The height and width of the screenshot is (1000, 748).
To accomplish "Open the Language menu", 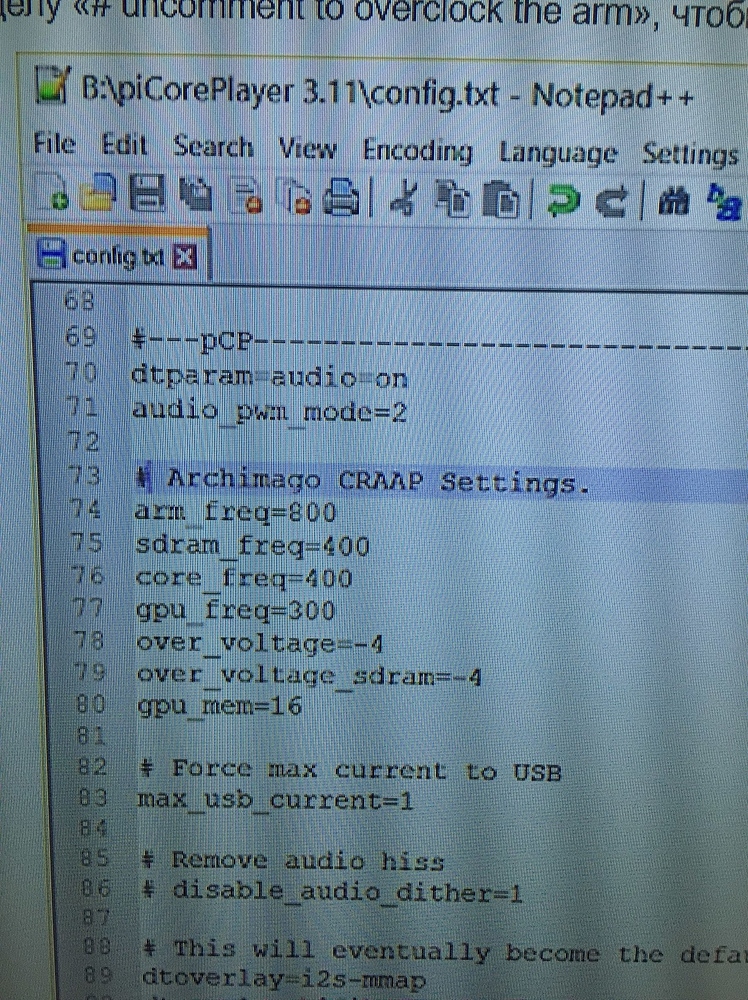I will tap(558, 154).
